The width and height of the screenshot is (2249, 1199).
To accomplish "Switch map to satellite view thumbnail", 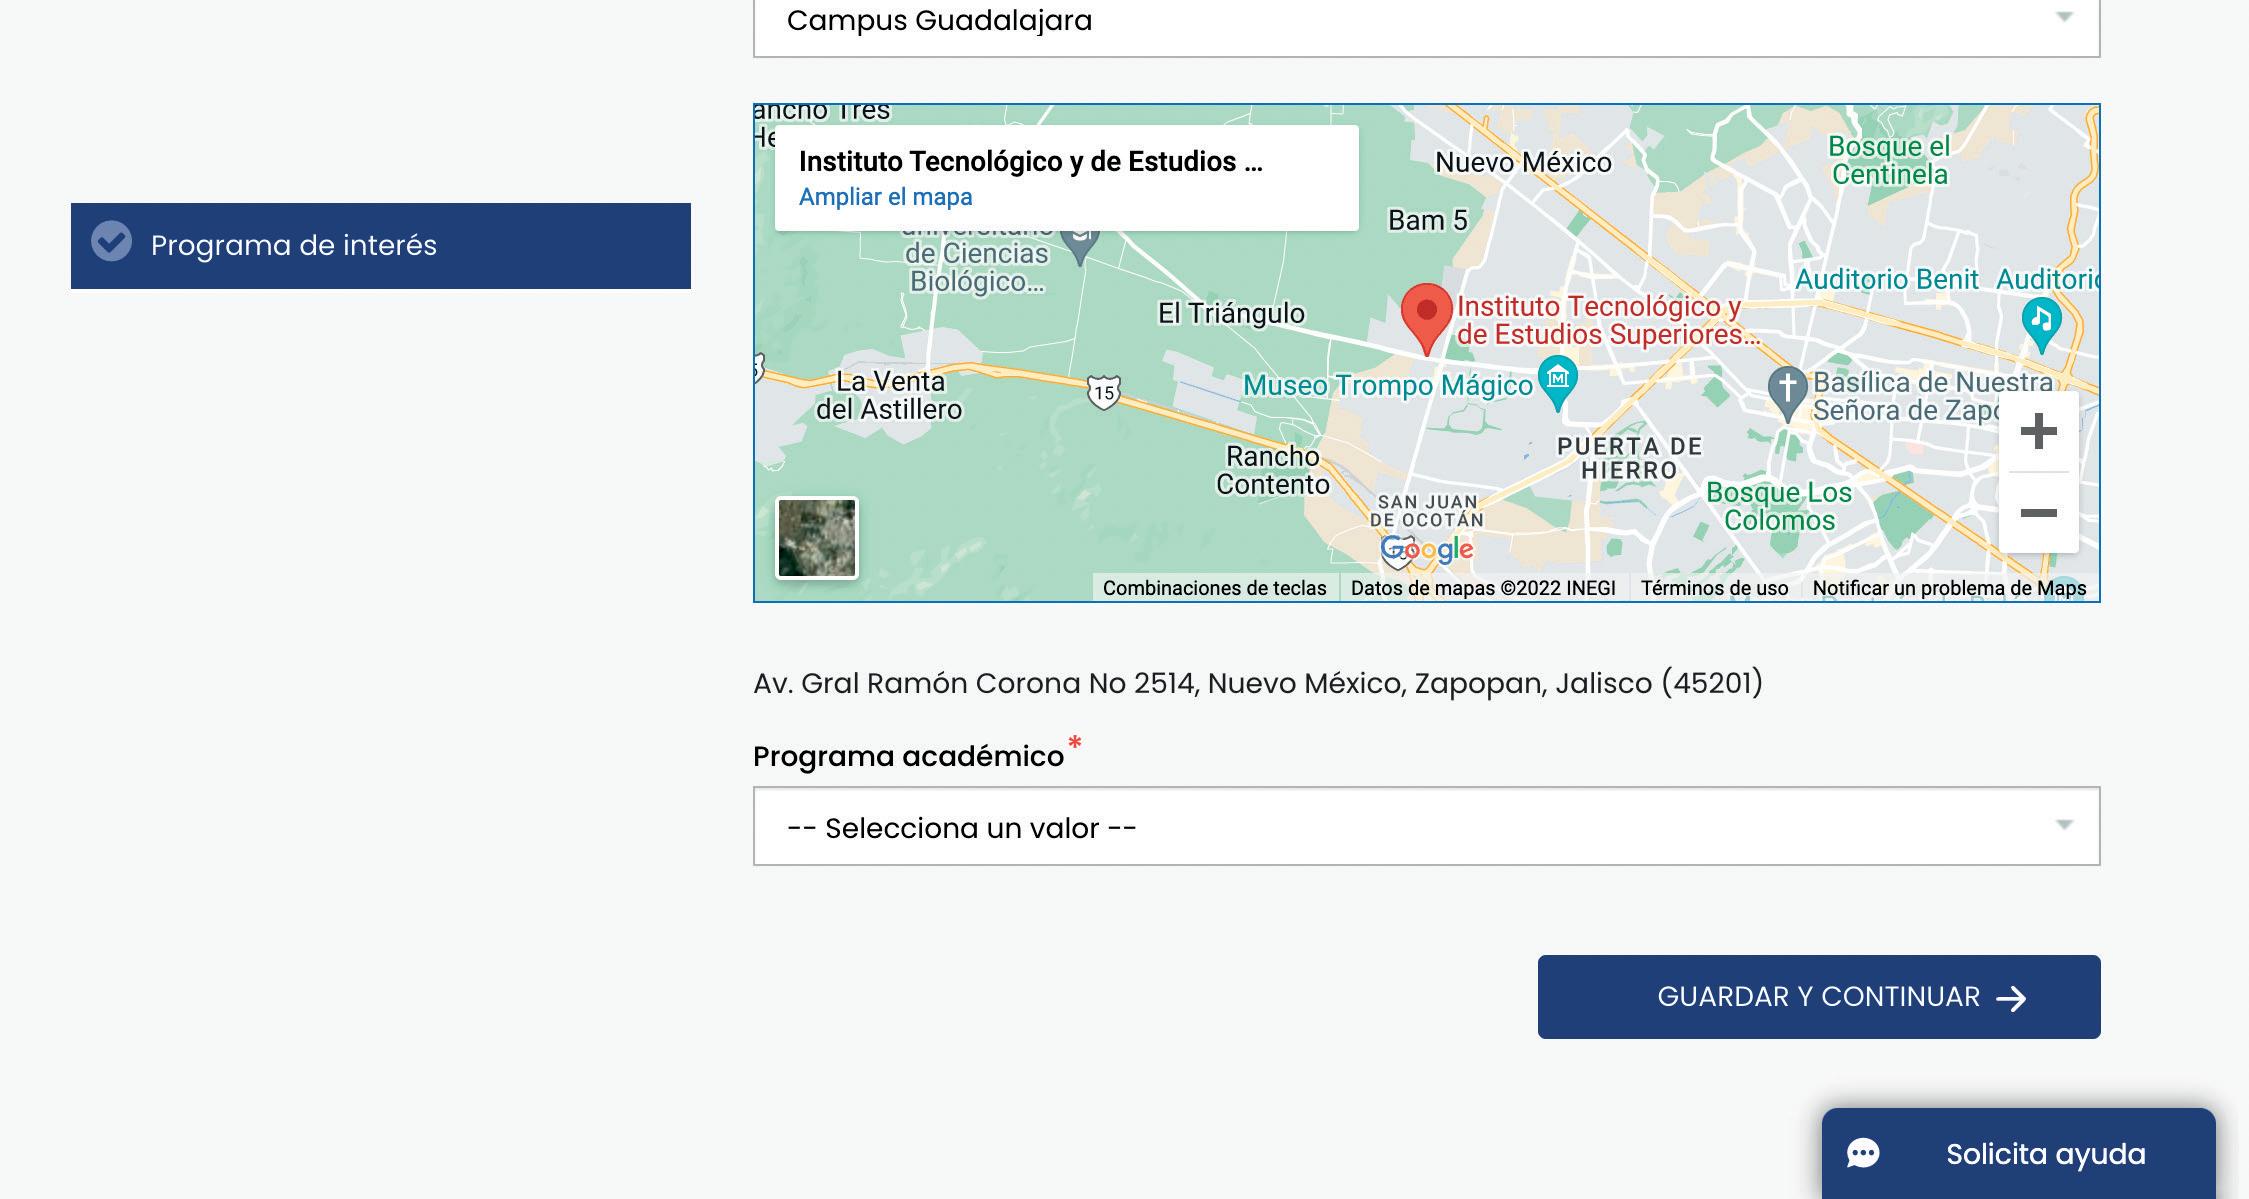I will pos(817,538).
